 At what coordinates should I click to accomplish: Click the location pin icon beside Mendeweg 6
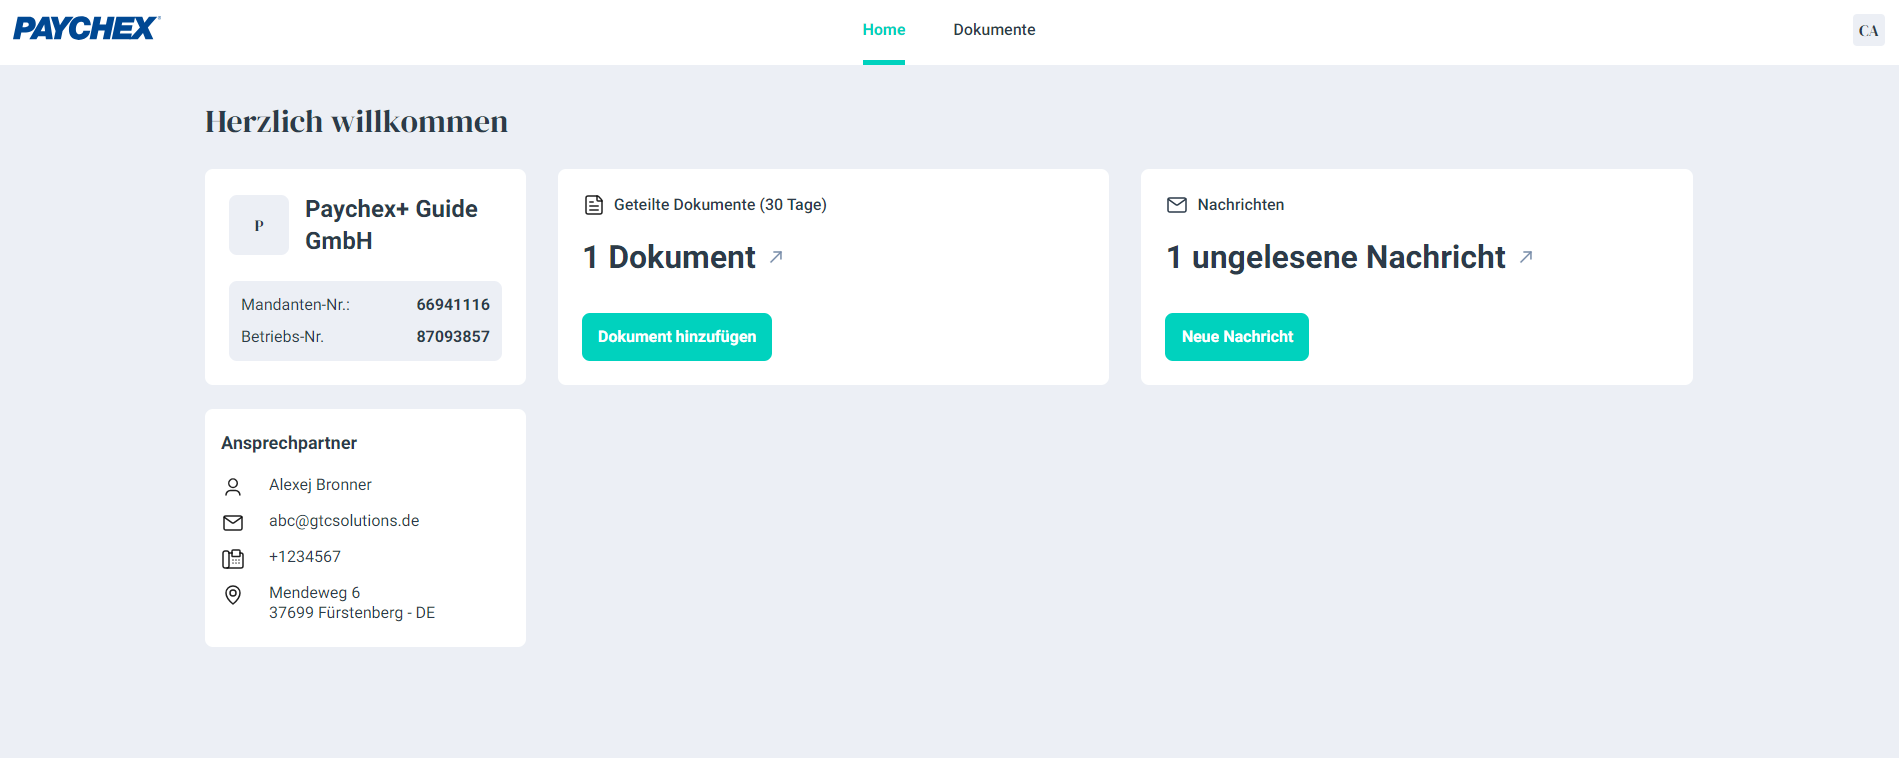click(233, 595)
